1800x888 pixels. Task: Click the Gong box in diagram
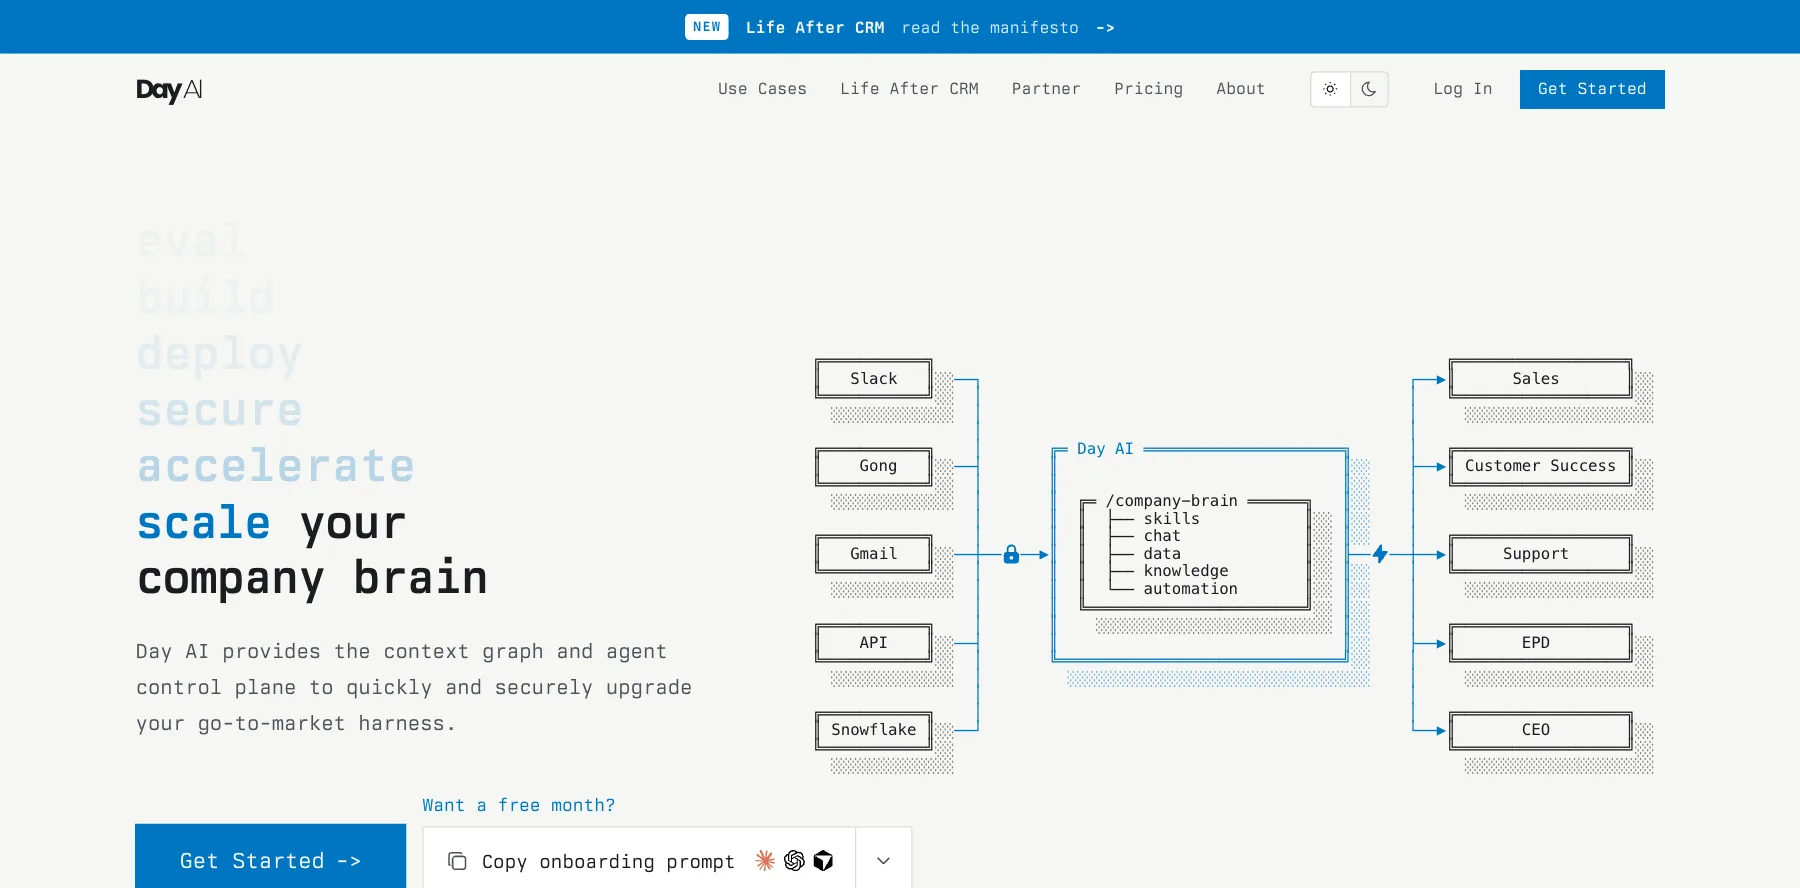click(874, 466)
